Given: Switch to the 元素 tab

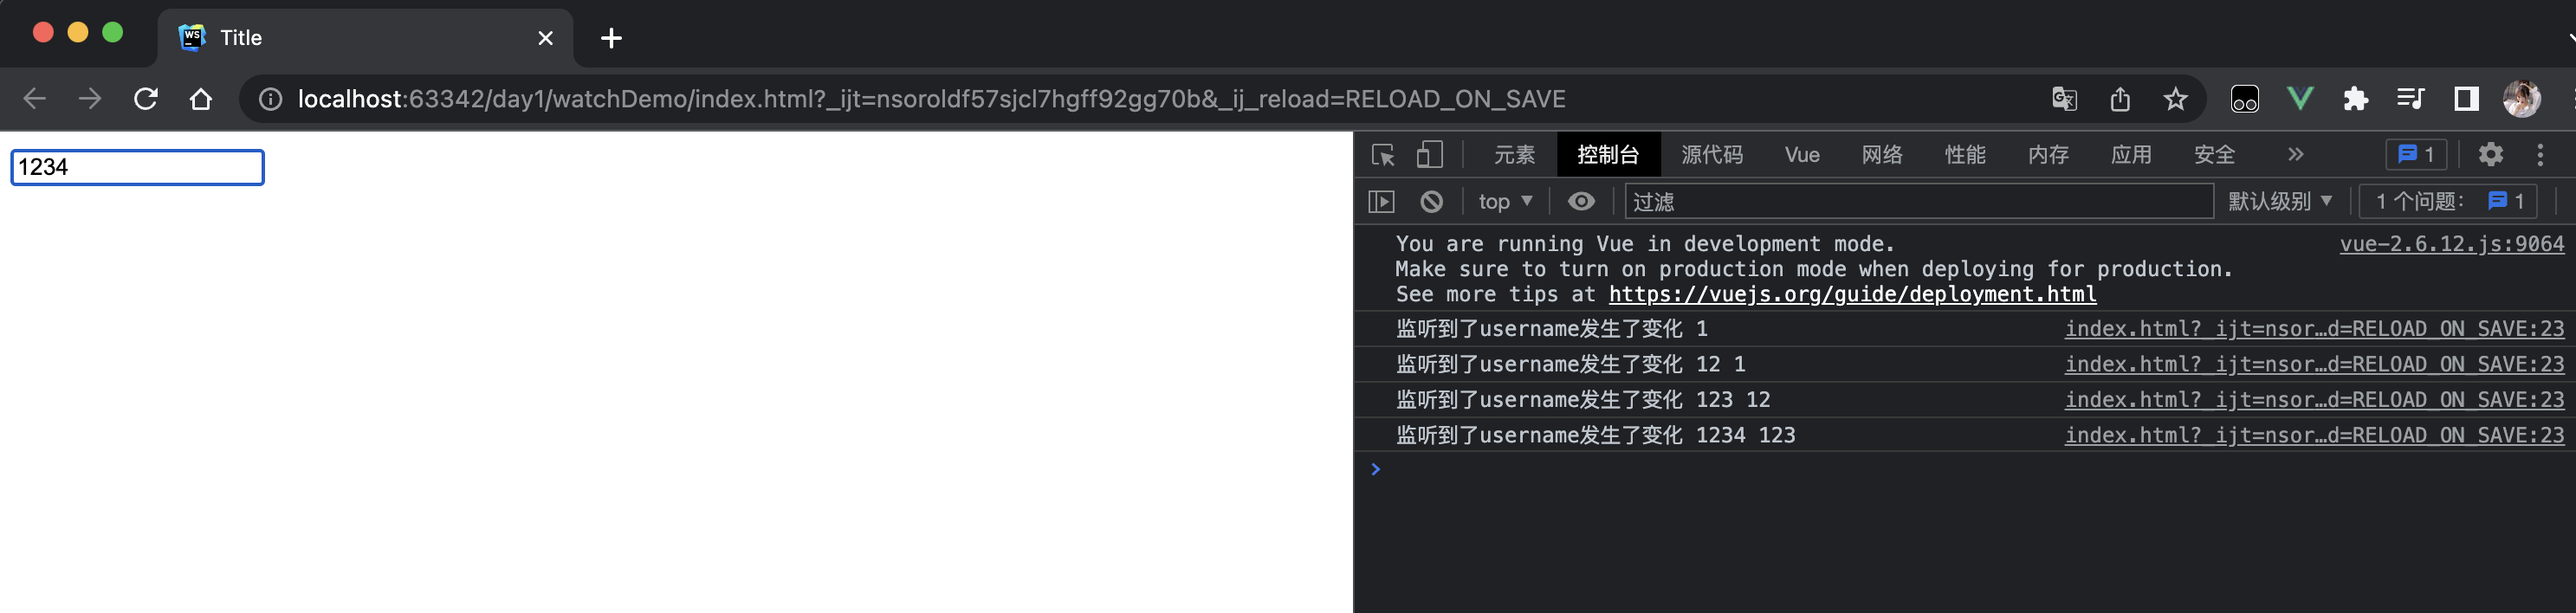Looking at the screenshot, I should (x=1514, y=155).
